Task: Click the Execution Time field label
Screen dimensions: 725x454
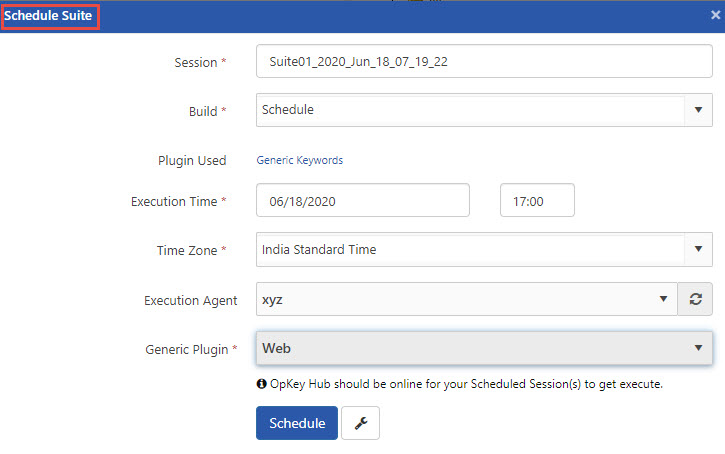Action: pos(174,201)
